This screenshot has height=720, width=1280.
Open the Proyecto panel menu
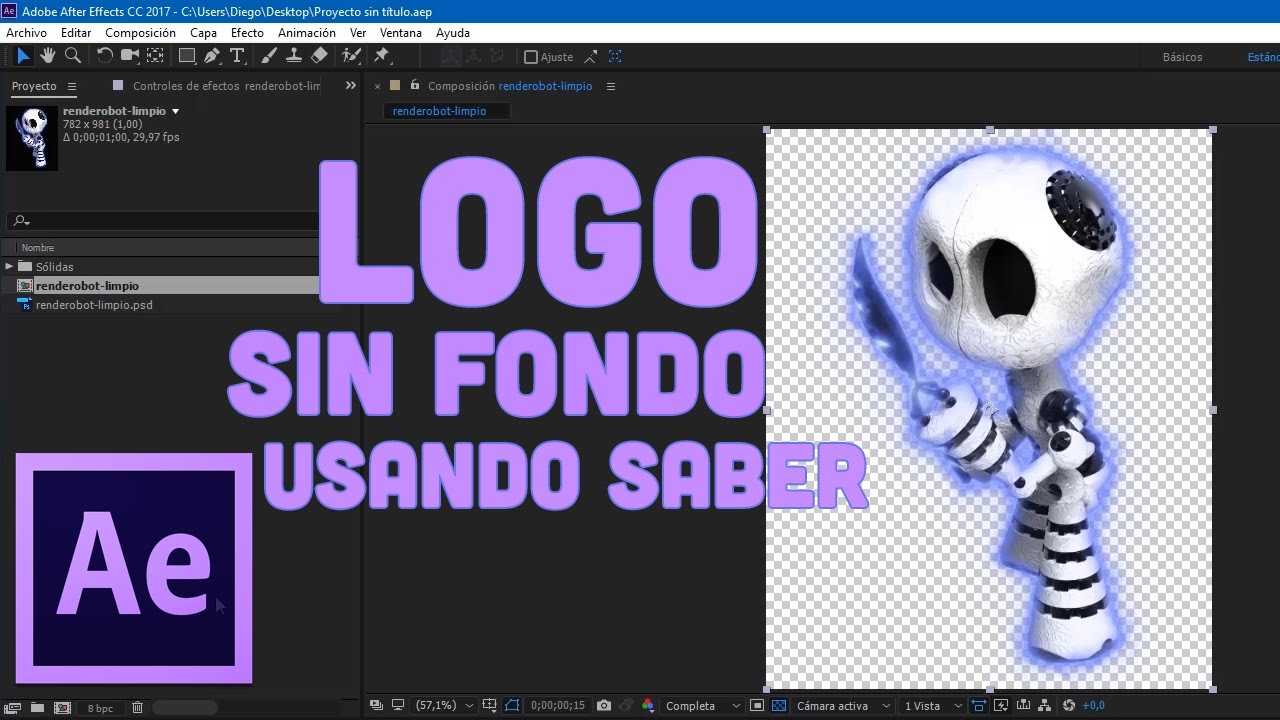(x=72, y=86)
